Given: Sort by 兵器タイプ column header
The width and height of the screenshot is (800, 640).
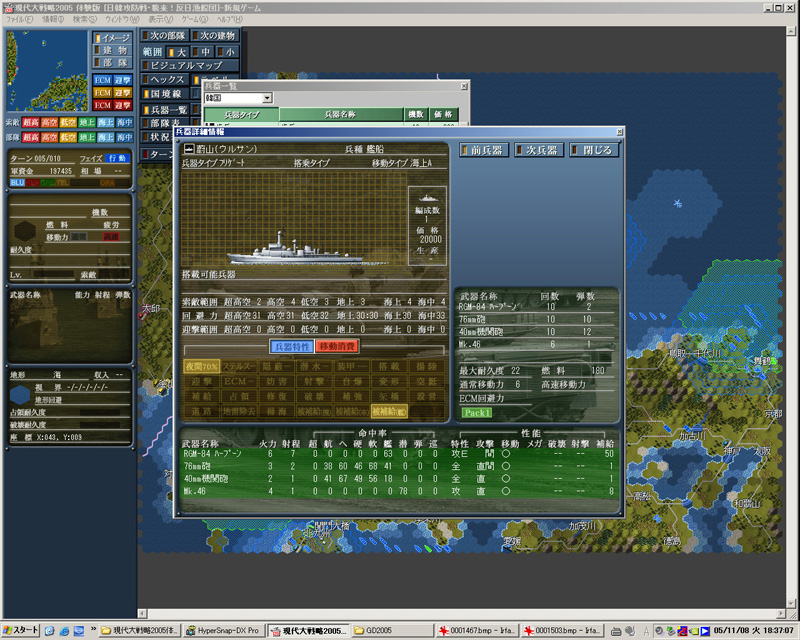Looking at the screenshot, I should [242, 114].
